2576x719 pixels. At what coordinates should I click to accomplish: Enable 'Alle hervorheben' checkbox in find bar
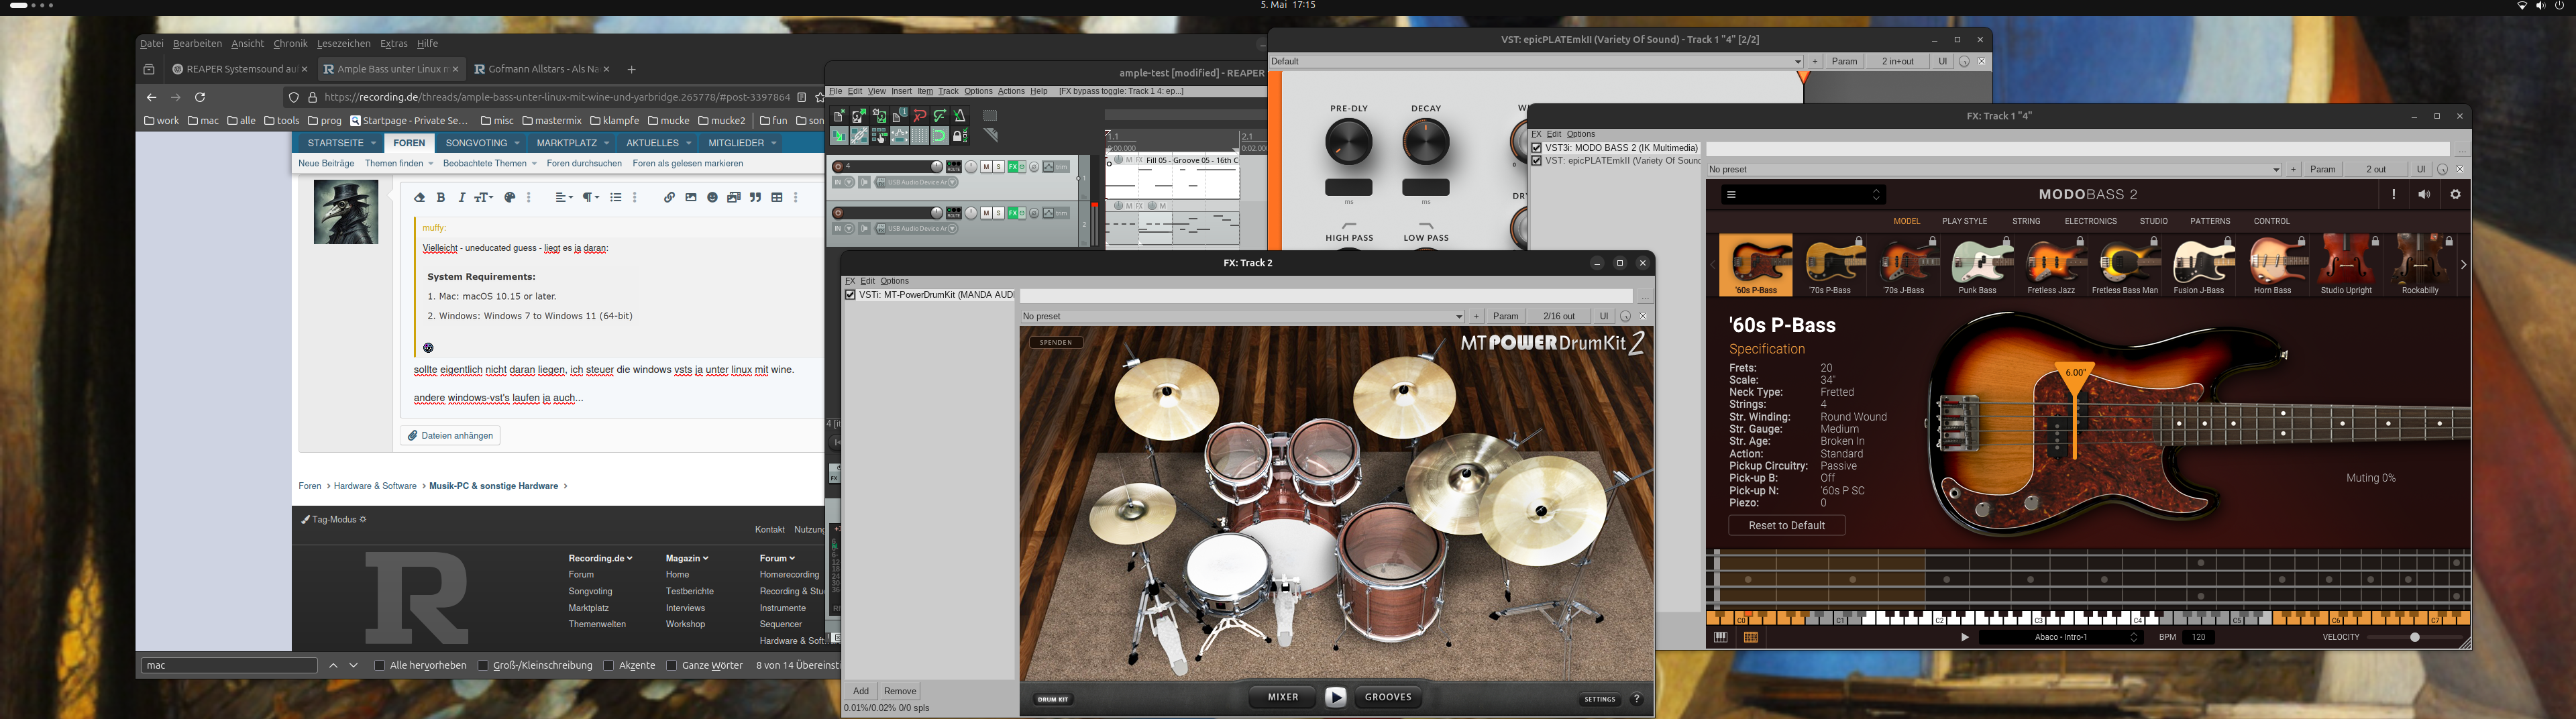[379, 665]
